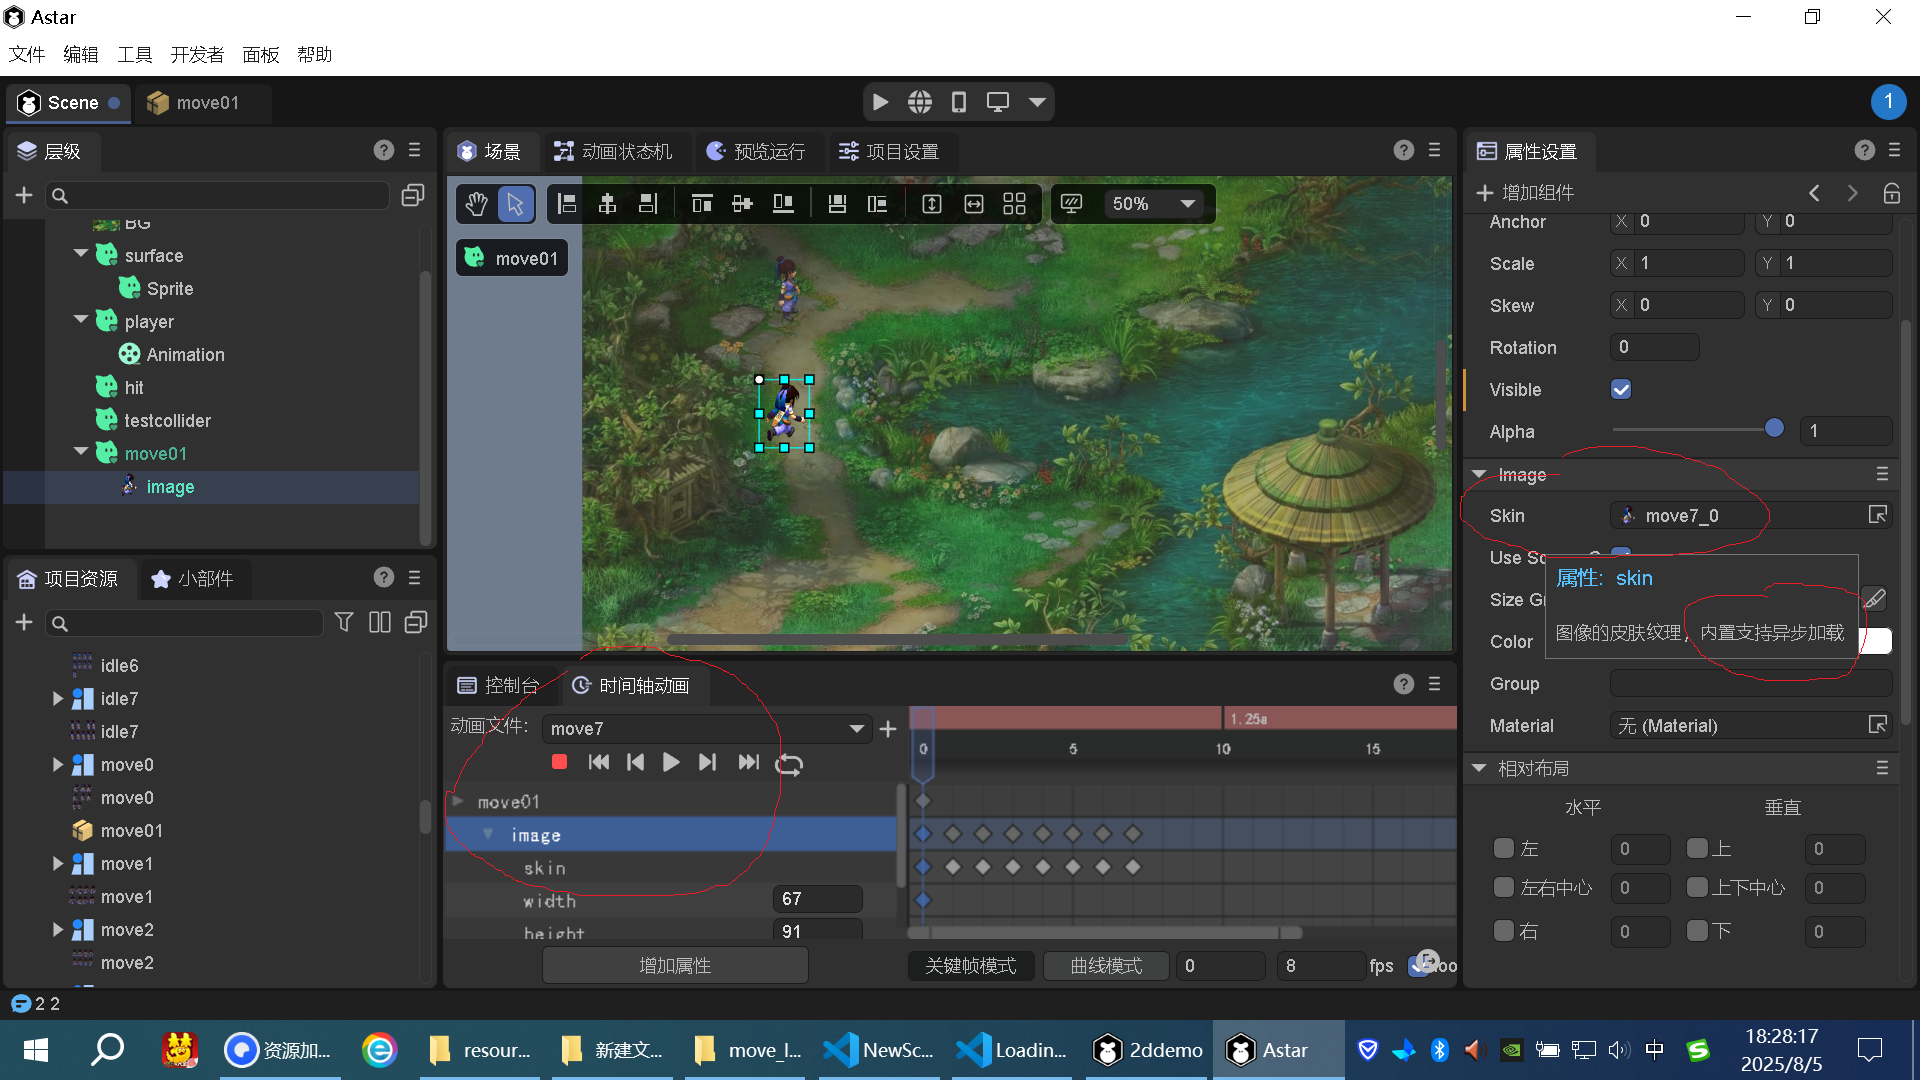Collapse the player node
This screenshot has height=1080, width=1920.
[81, 320]
